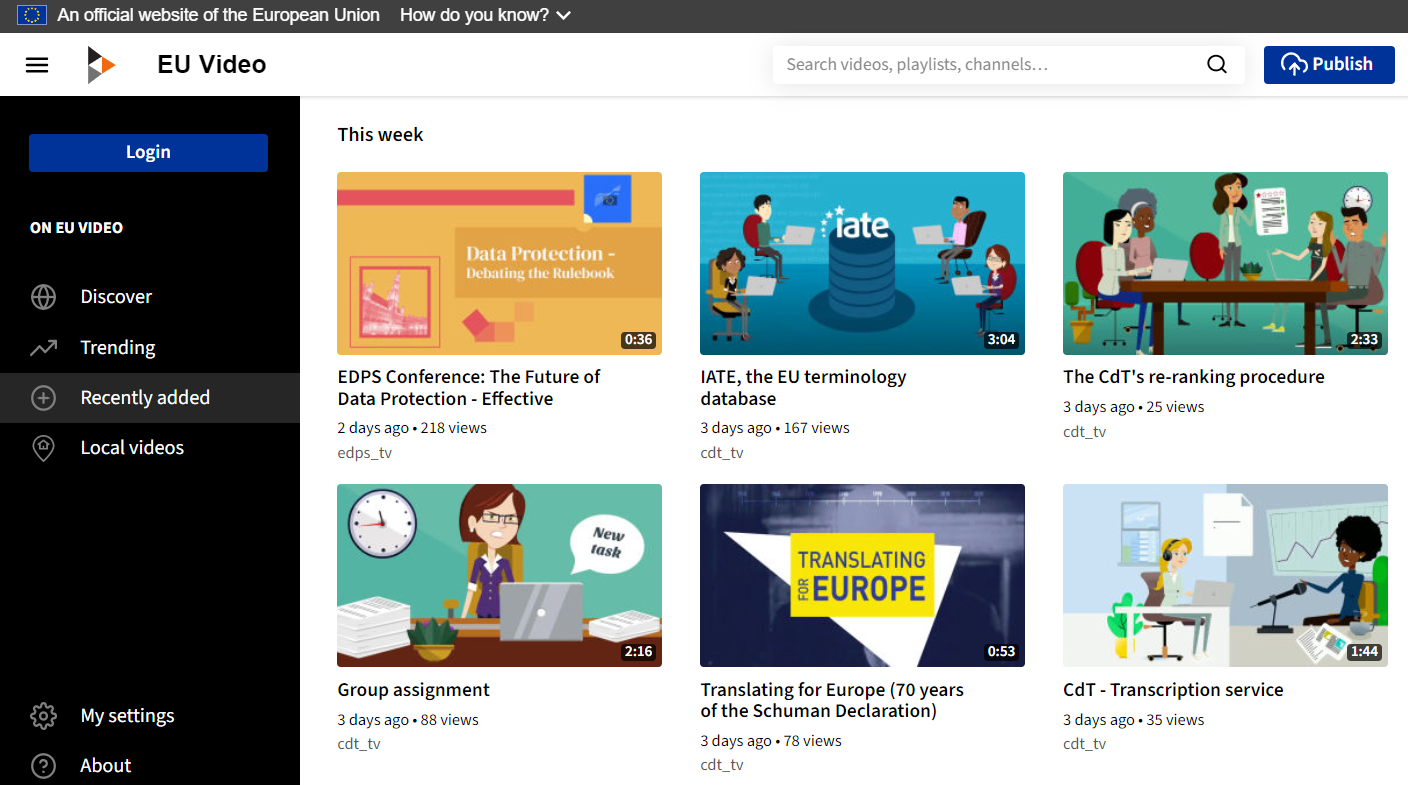
Task: Click the EU Video play logo
Action: click(101, 65)
